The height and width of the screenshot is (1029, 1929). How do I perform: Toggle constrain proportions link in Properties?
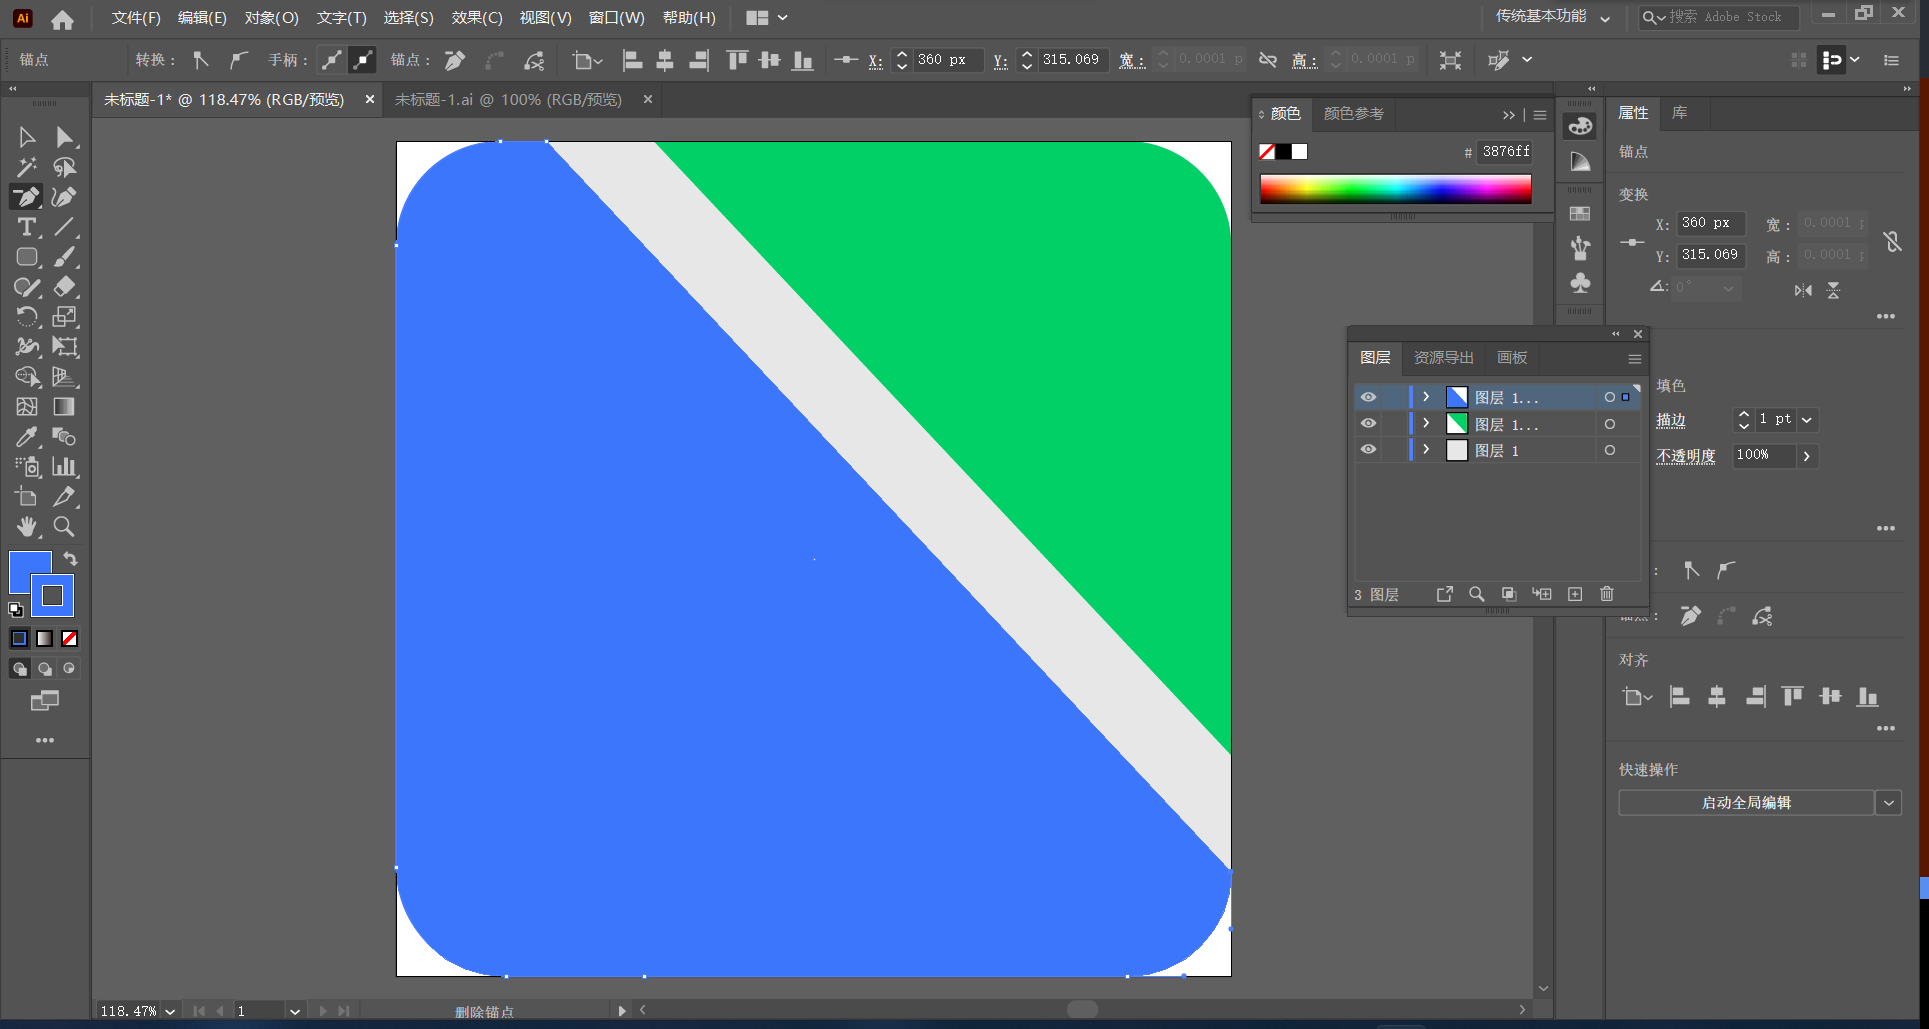pyautogui.click(x=1892, y=241)
